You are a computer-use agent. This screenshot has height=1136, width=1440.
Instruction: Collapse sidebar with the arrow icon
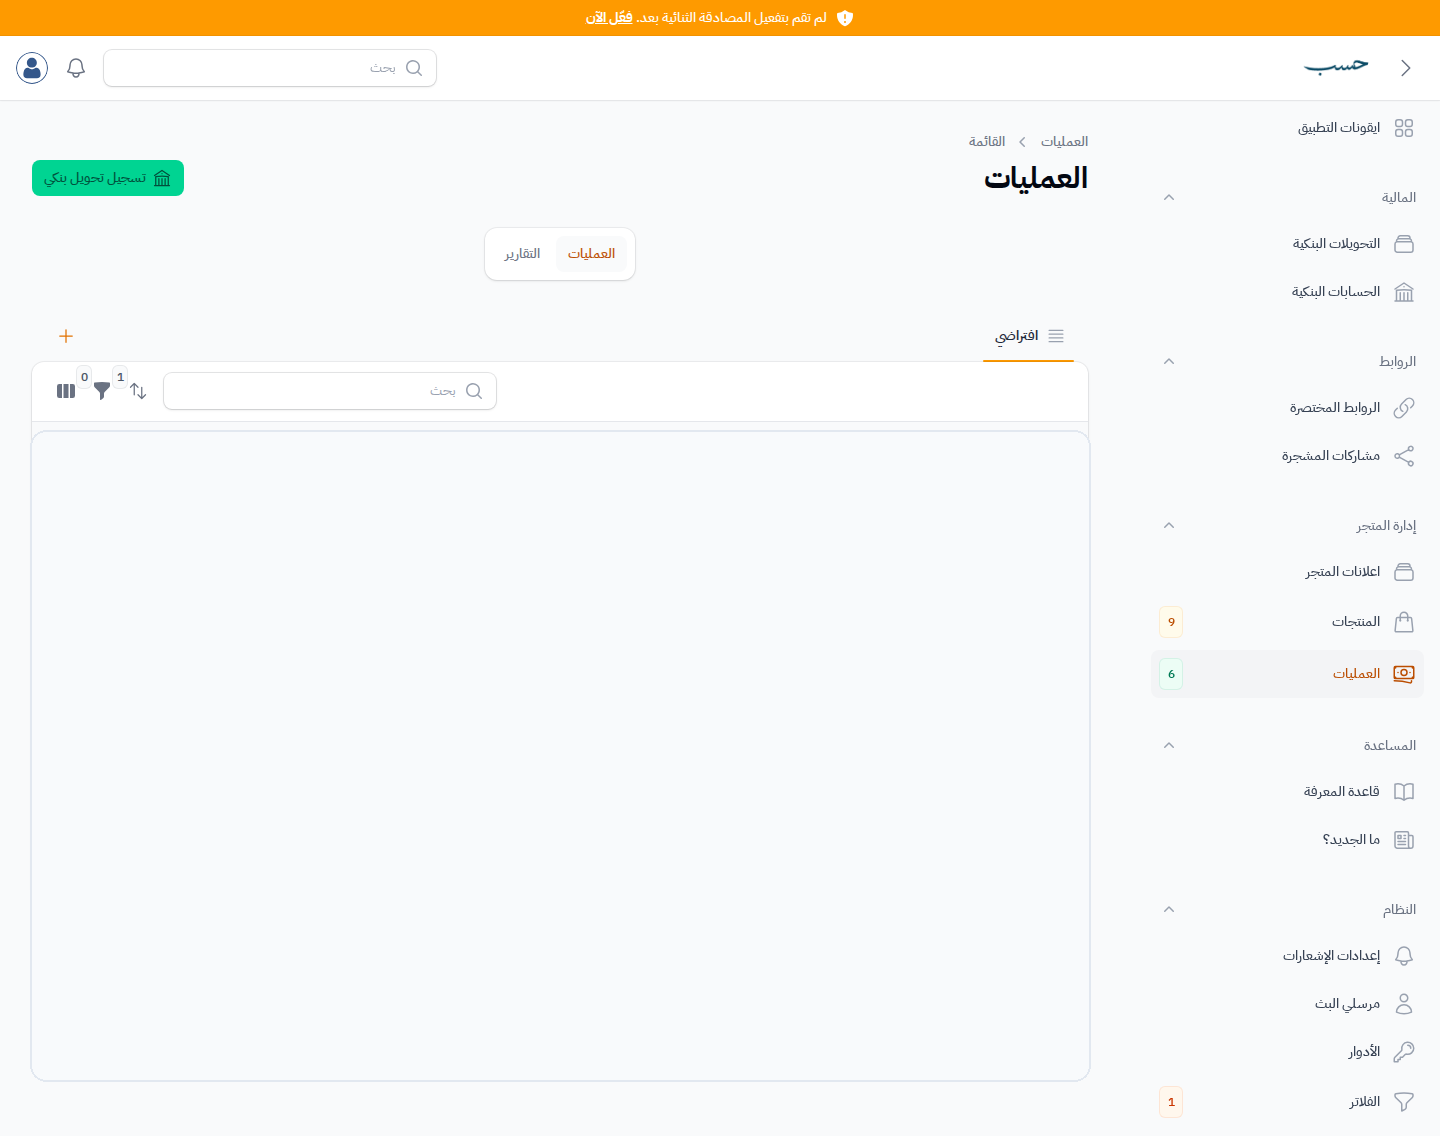[x=1405, y=68]
